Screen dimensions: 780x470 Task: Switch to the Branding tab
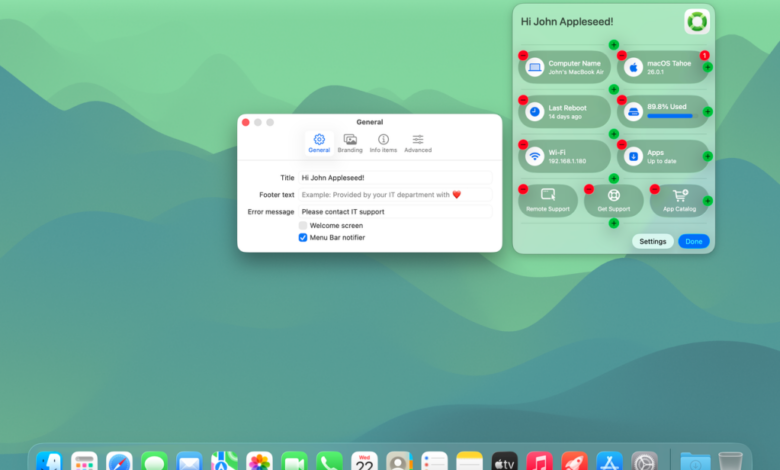pos(350,143)
